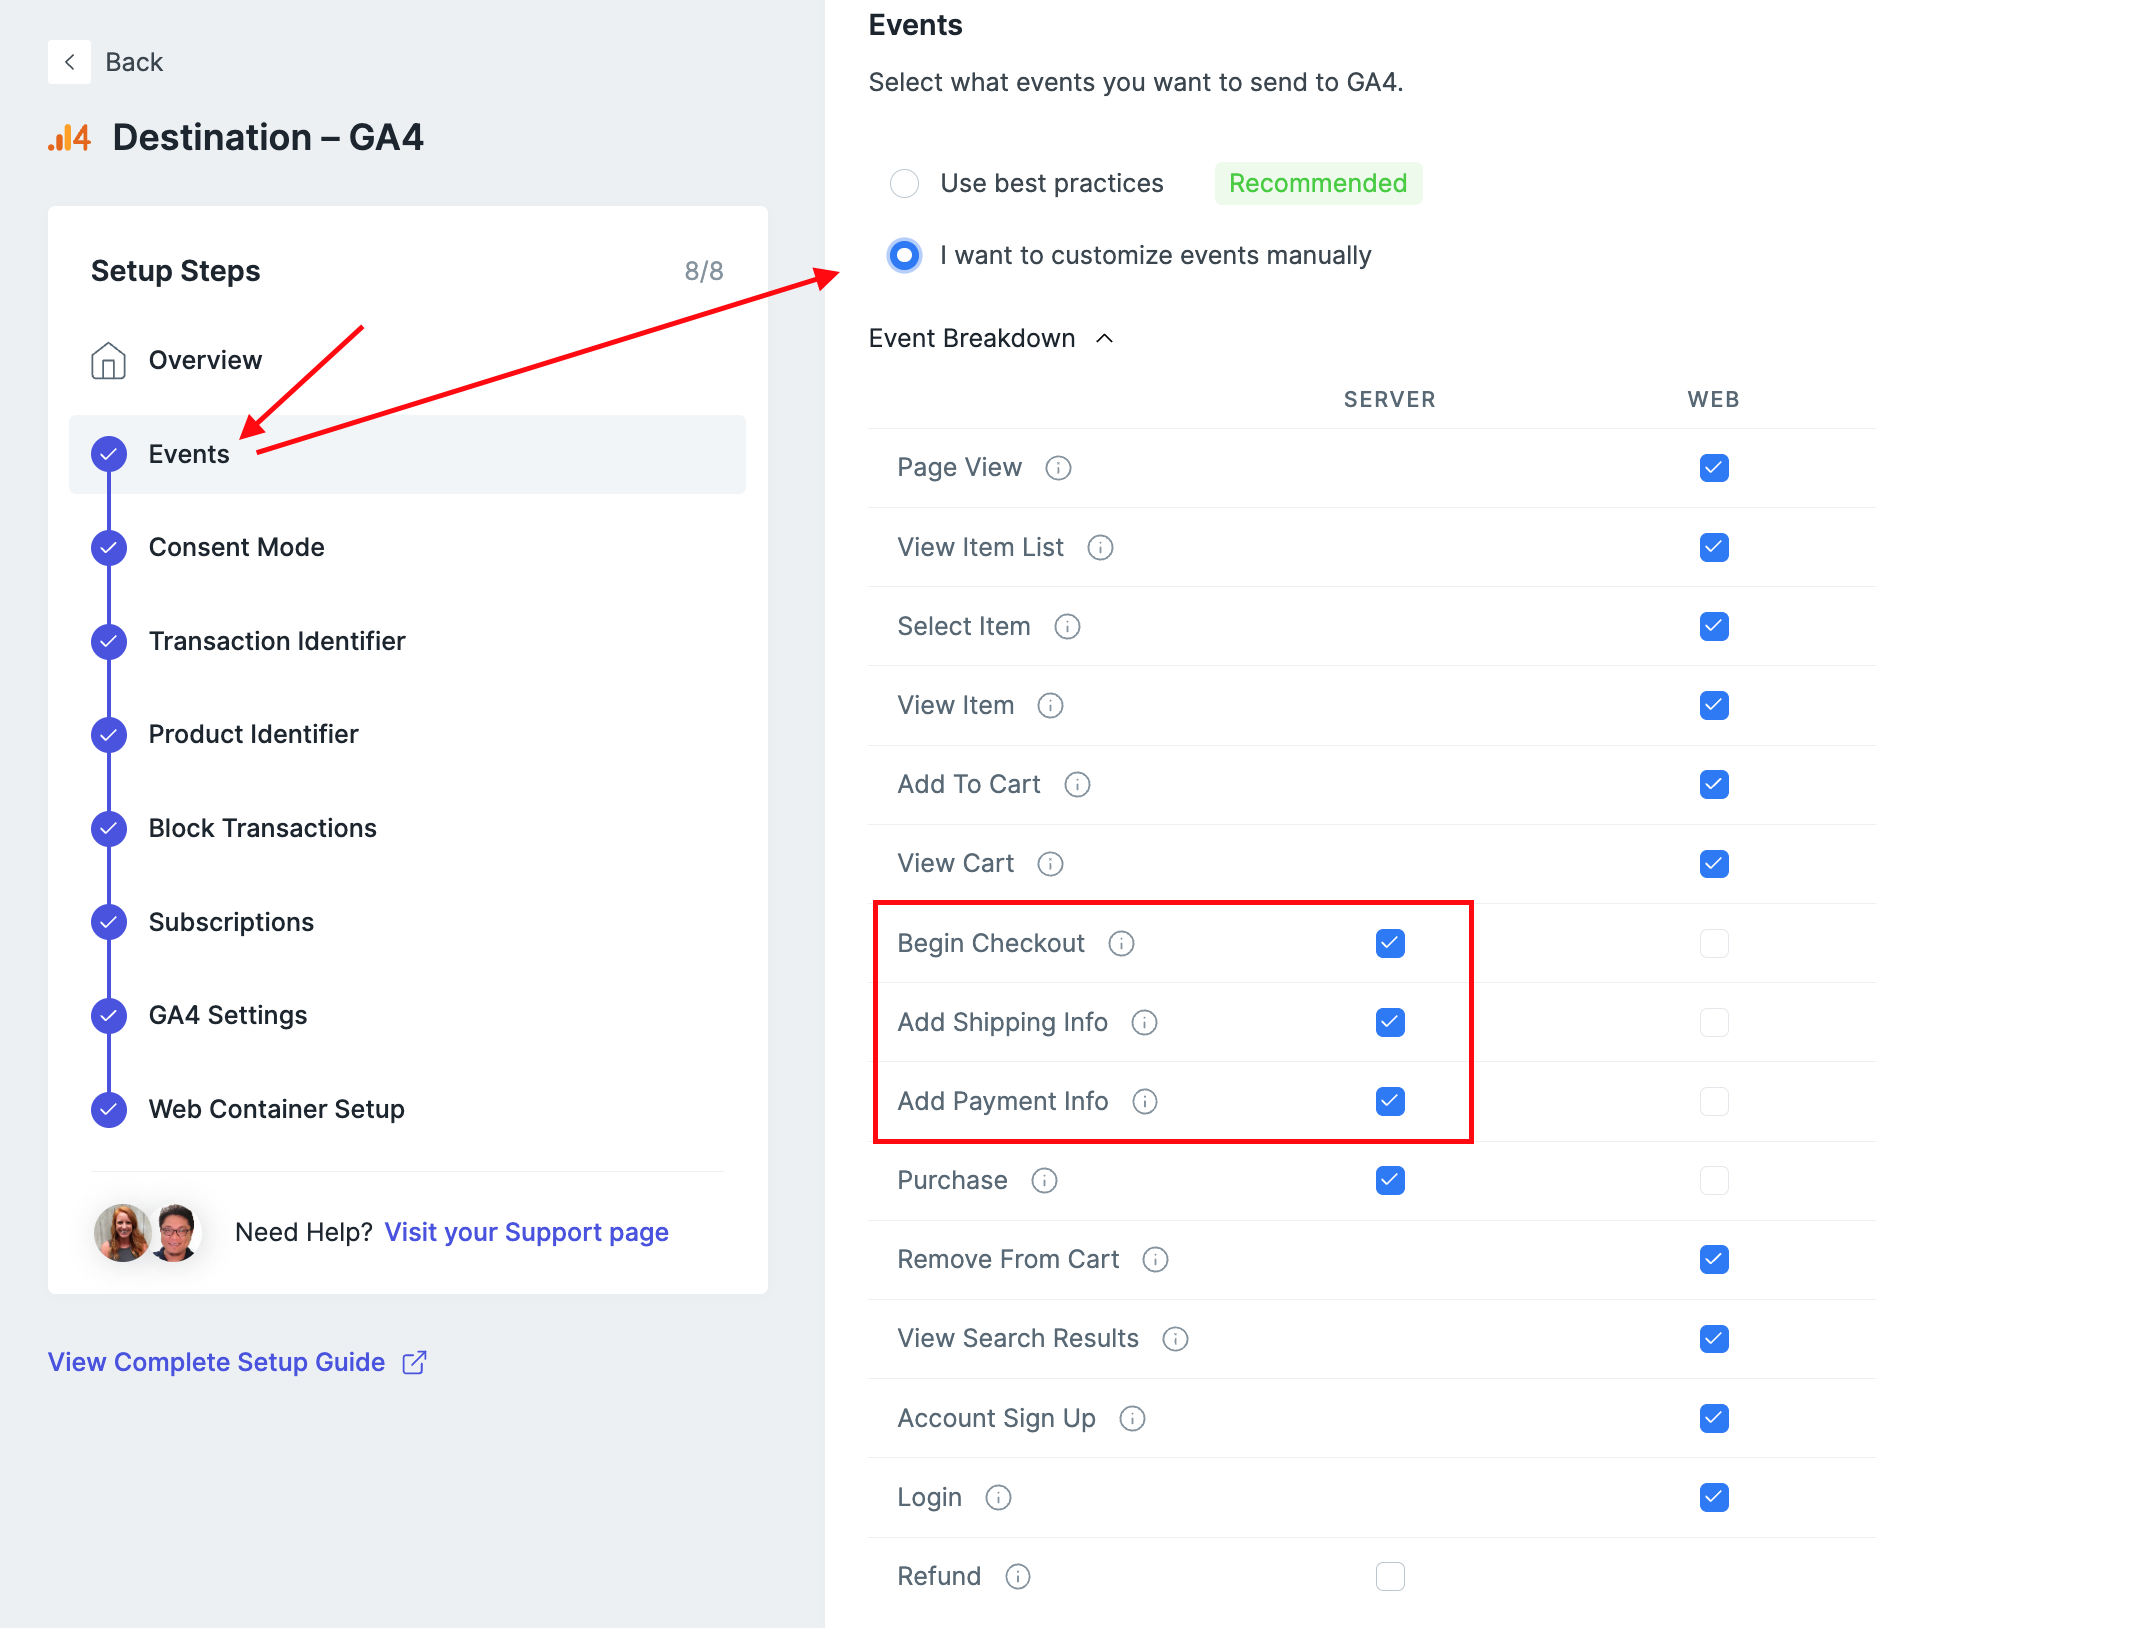
Task: Visit your Support page link
Action: pos(526,1232)
